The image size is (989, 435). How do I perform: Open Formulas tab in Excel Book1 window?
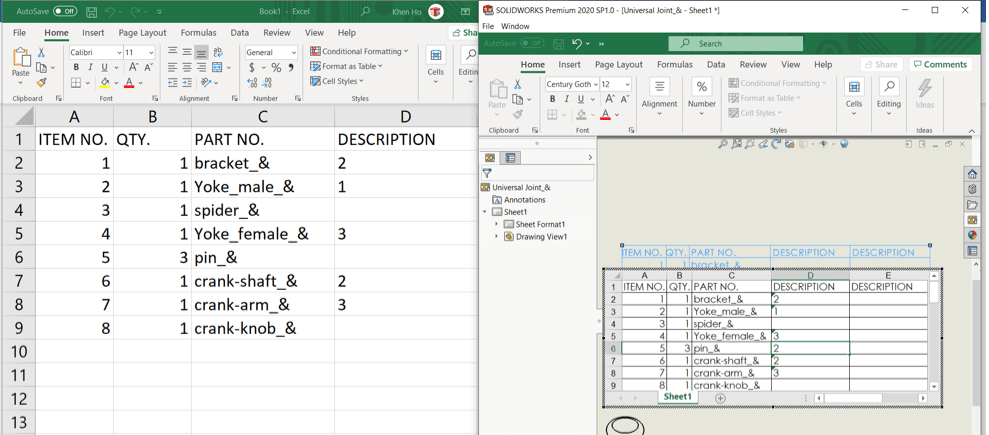click(x=198, y=33)
